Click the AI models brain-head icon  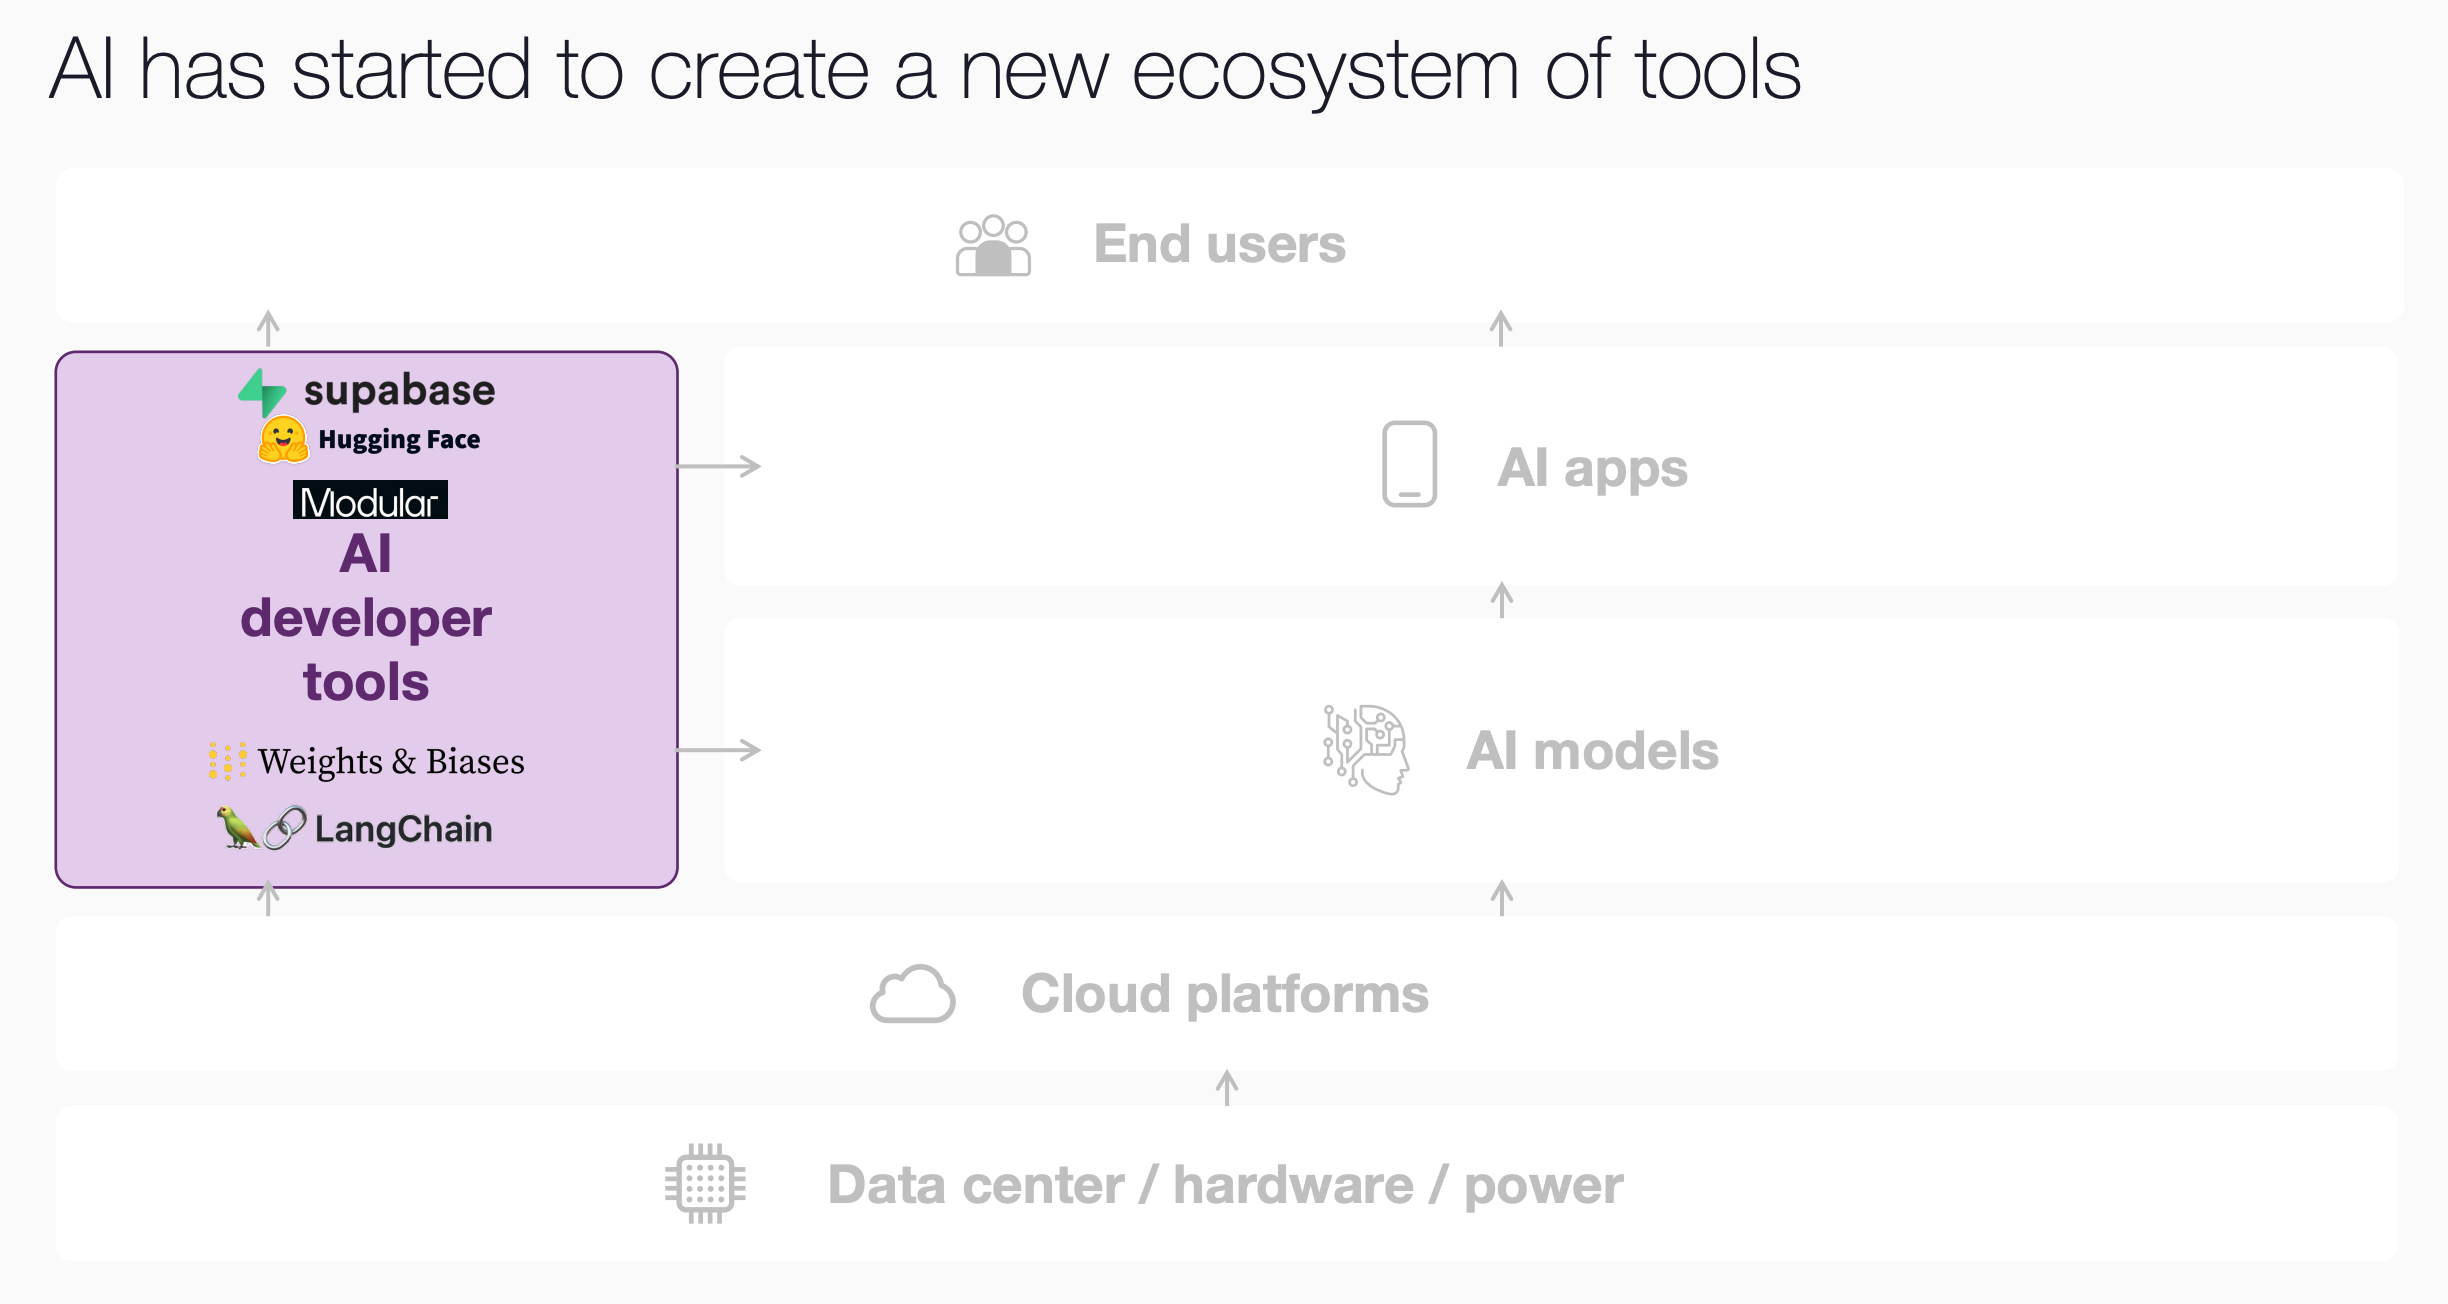point(1366,750)
